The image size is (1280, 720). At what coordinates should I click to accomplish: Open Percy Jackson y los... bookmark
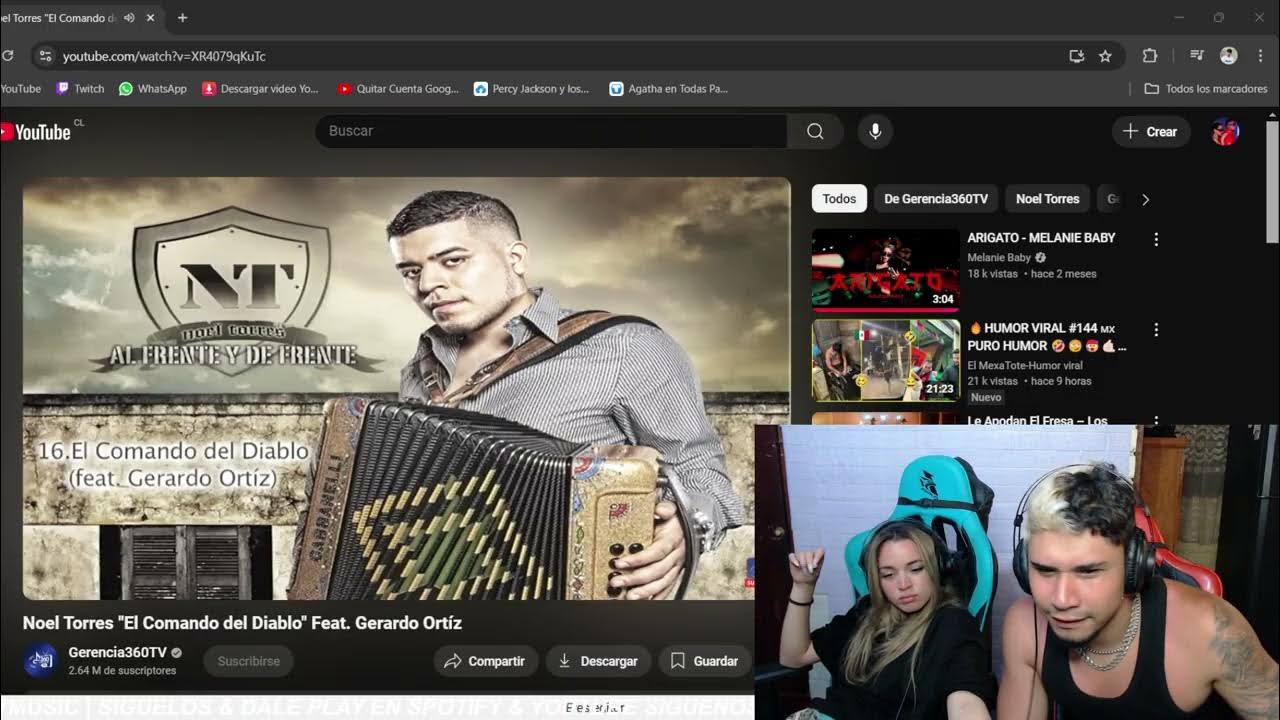tap(532, 89)
